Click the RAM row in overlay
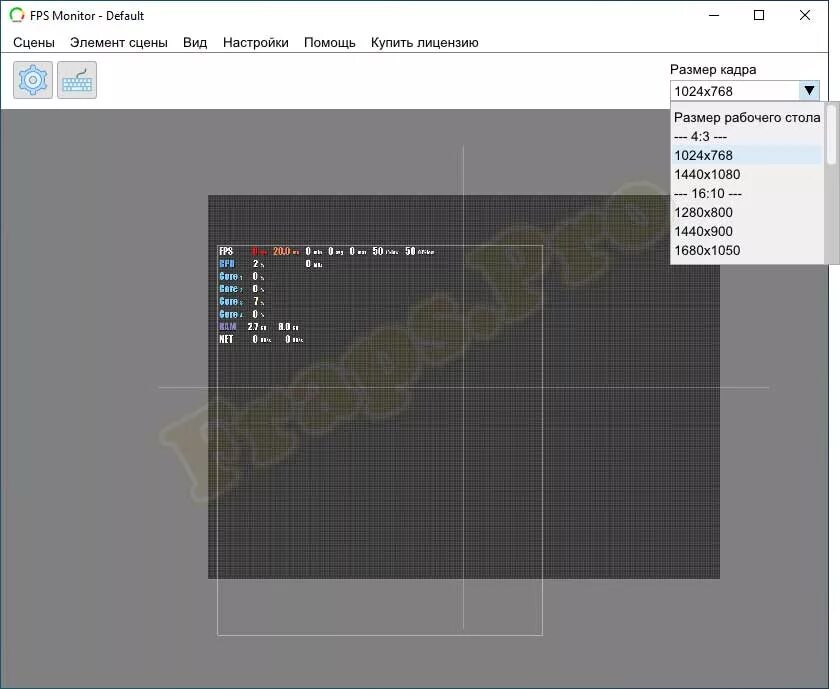The width and height of the screenshot is (840, 689). 259,326
